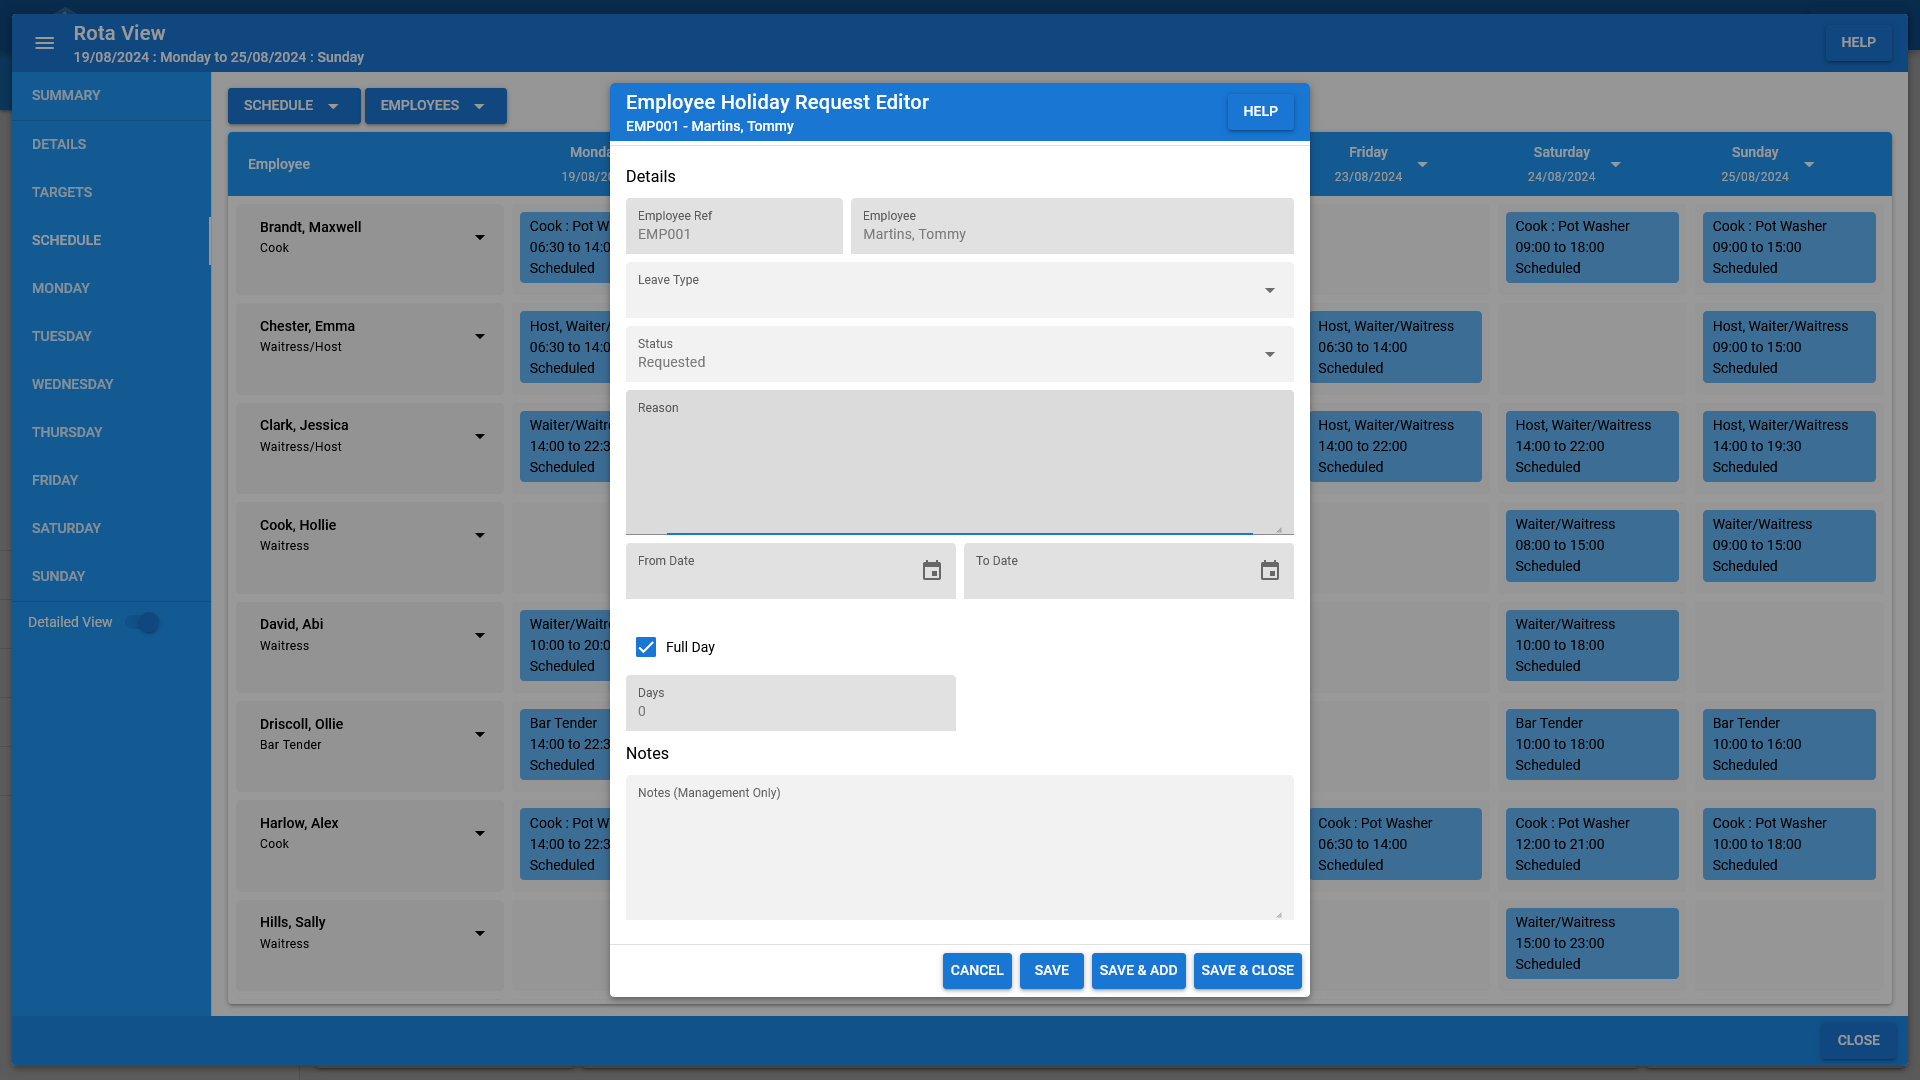Screen dimensions: 1920x1080
Task: Open the Friday column dropdown arrow
Action: point(1422,165)
